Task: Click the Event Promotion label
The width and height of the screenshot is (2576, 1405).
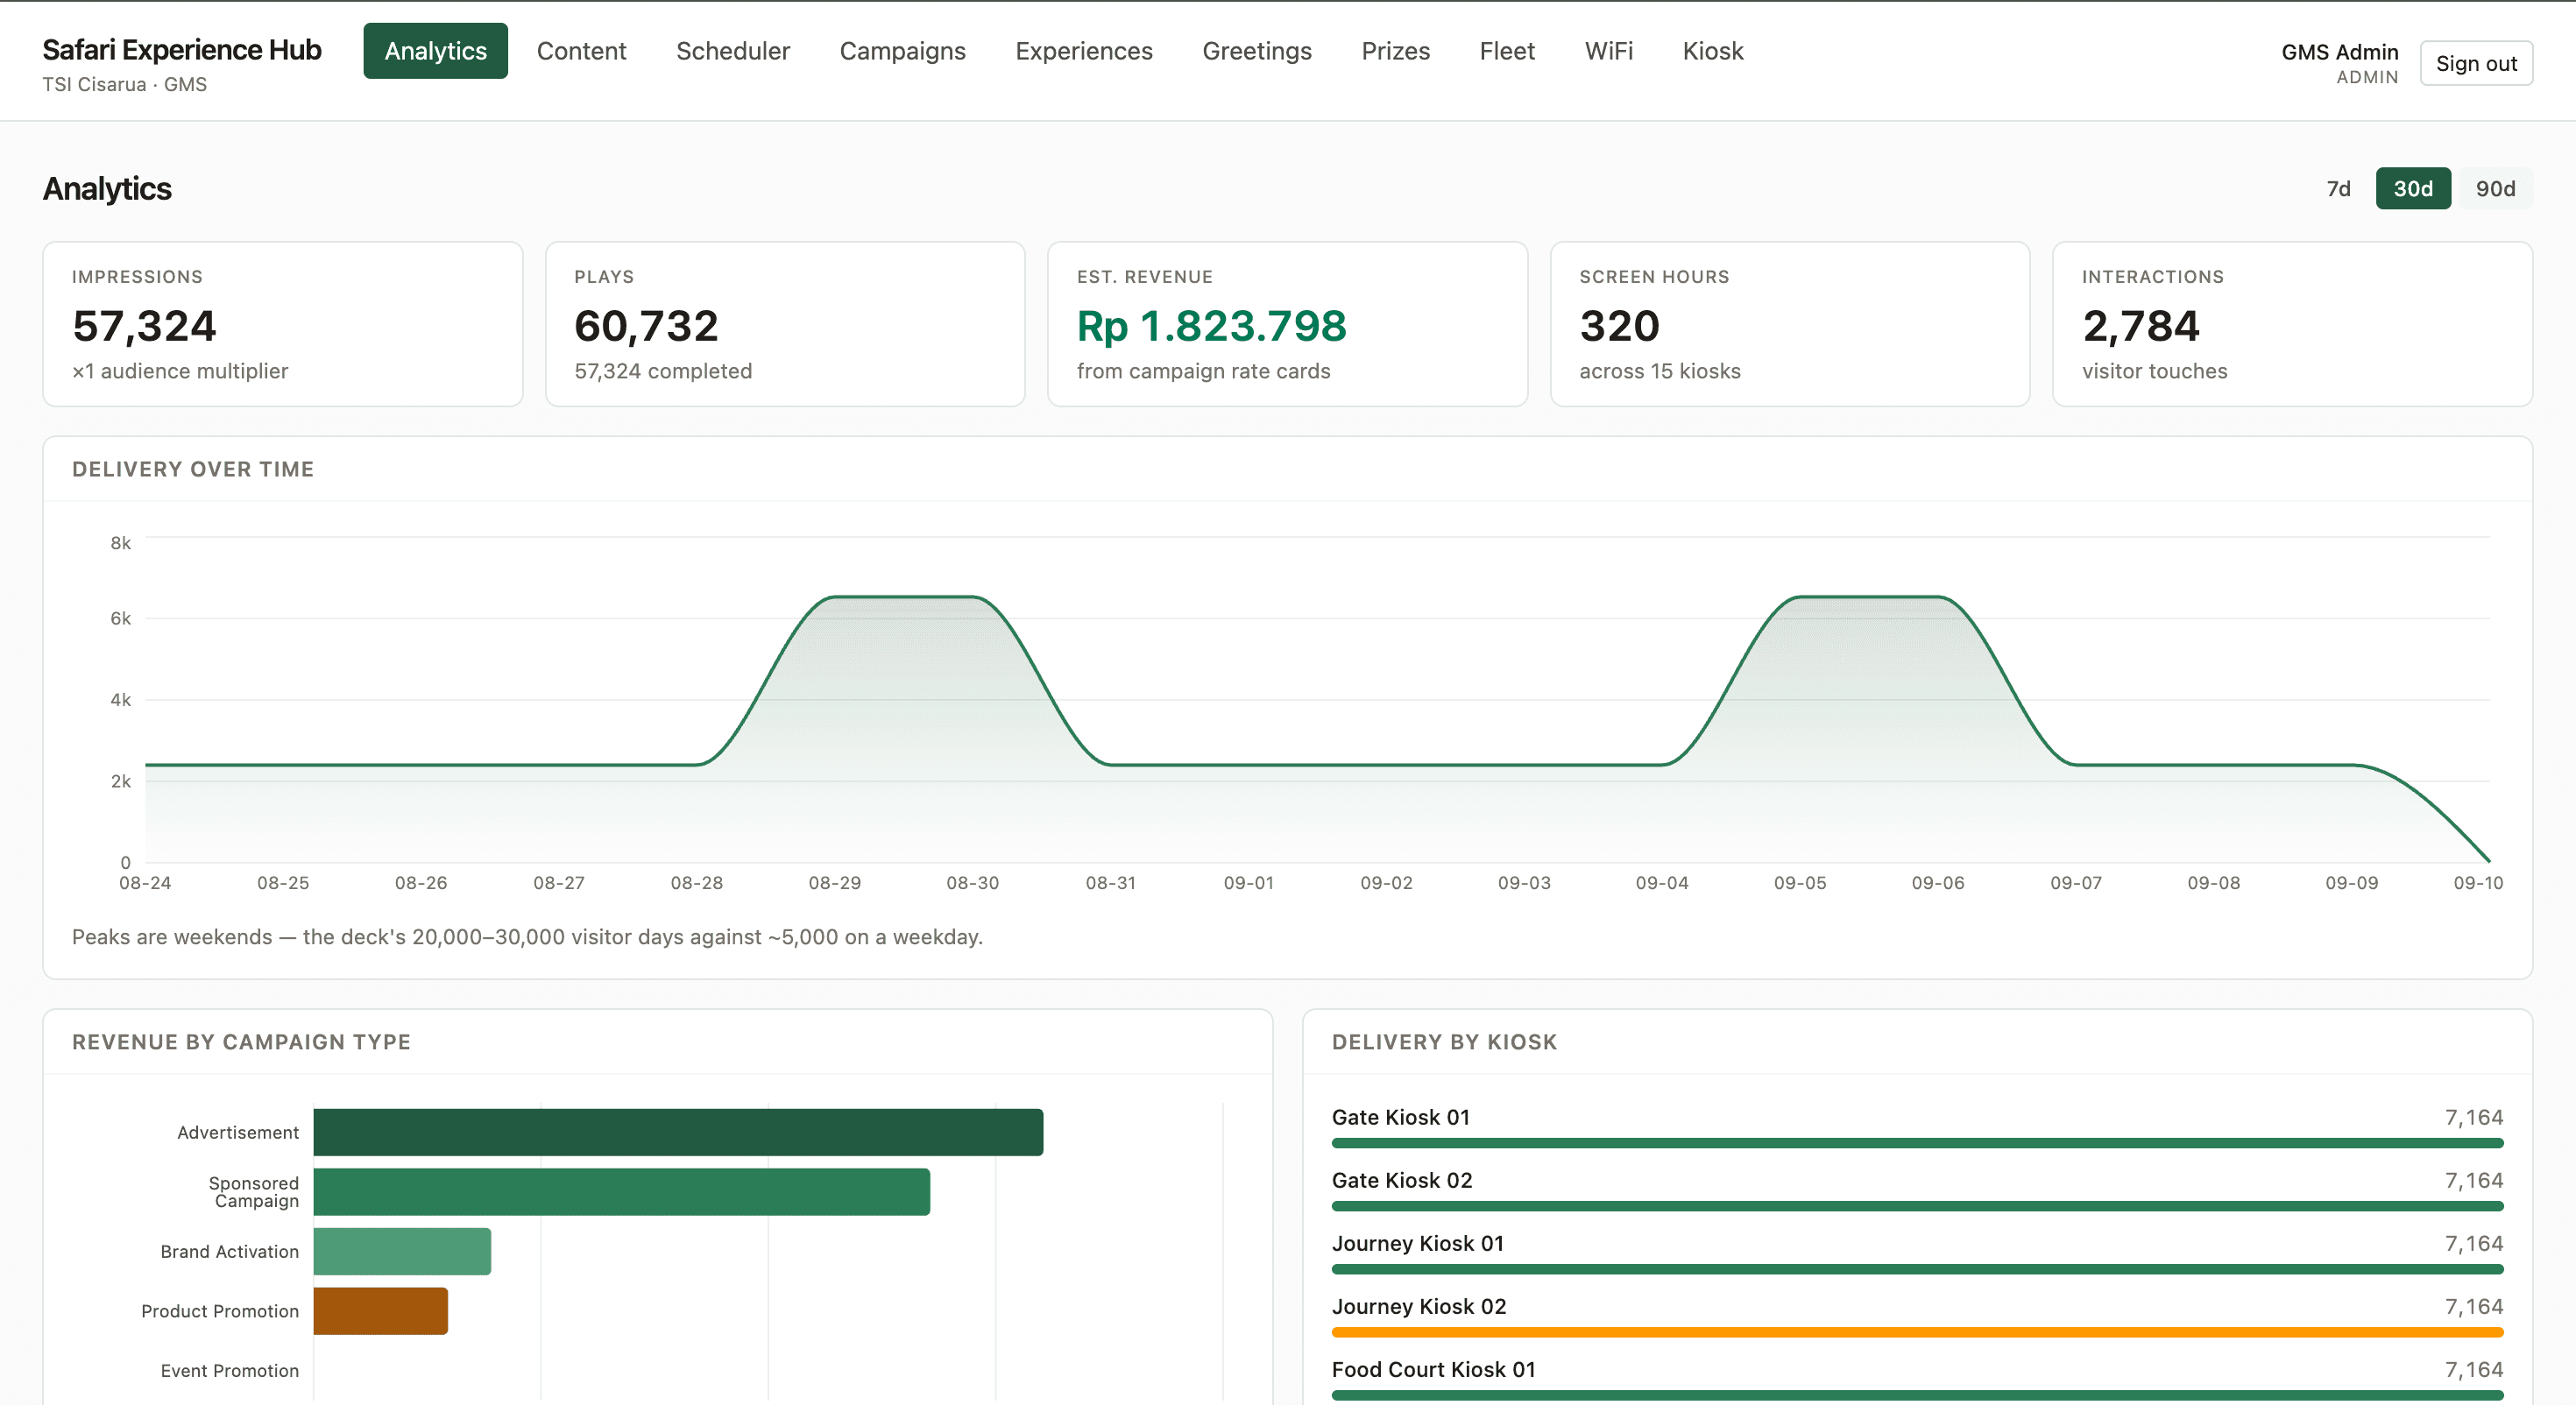Action: tap(229, 1370)
